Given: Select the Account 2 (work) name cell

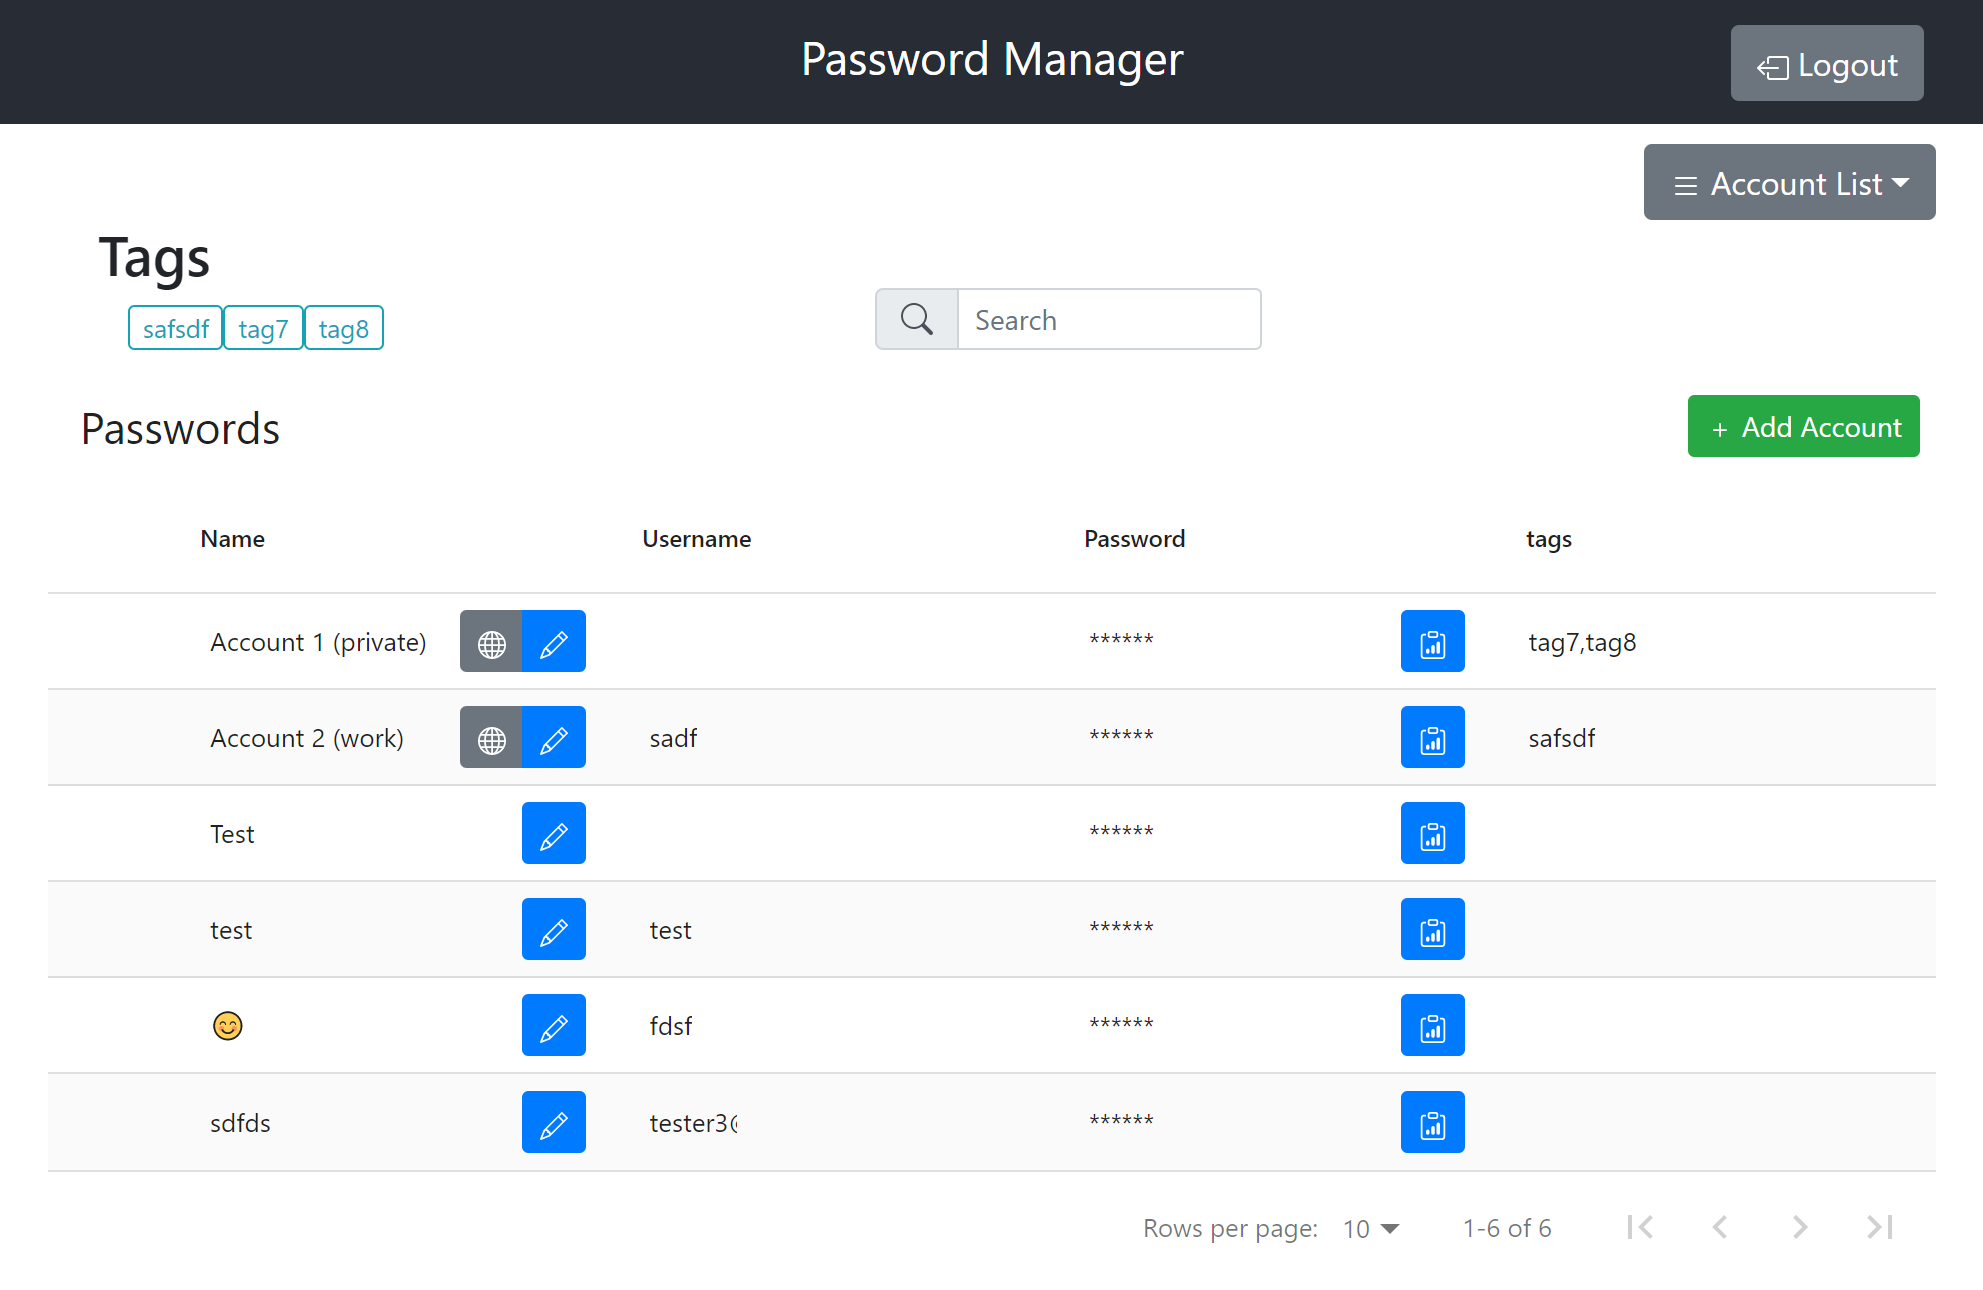Looking at the screenshot, I should click(307, 738).
